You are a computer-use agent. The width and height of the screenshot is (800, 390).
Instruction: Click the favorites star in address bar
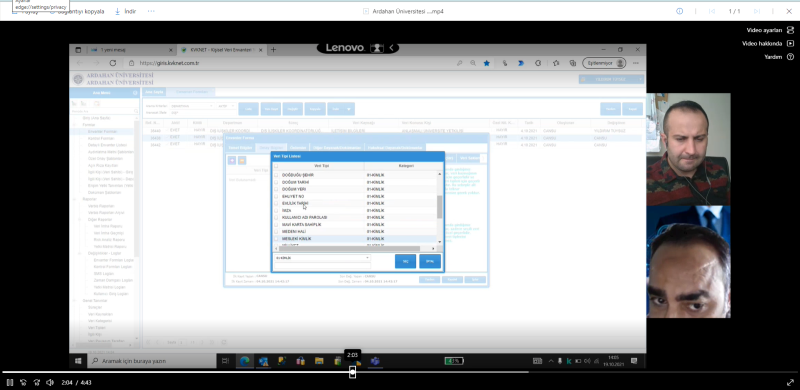[x=487, y=63]
